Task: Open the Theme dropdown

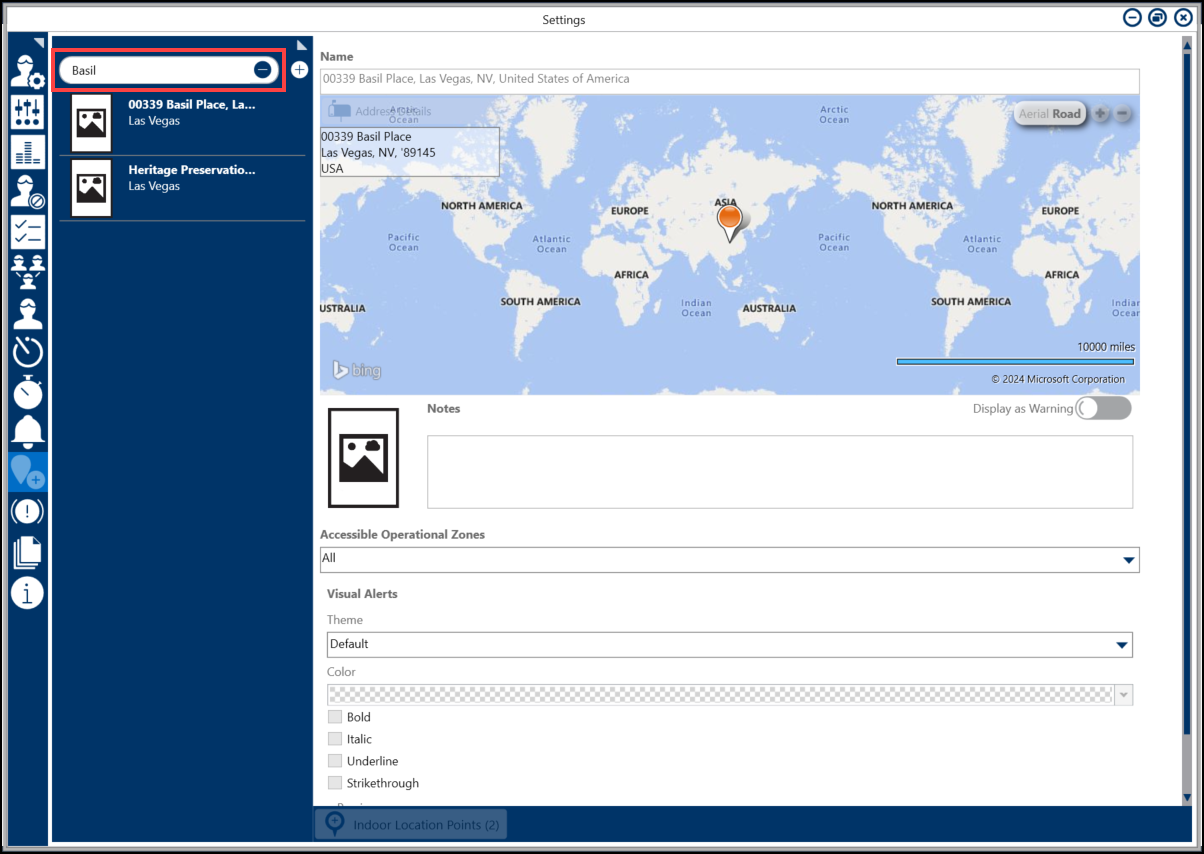Action: tap(1121, 645)
